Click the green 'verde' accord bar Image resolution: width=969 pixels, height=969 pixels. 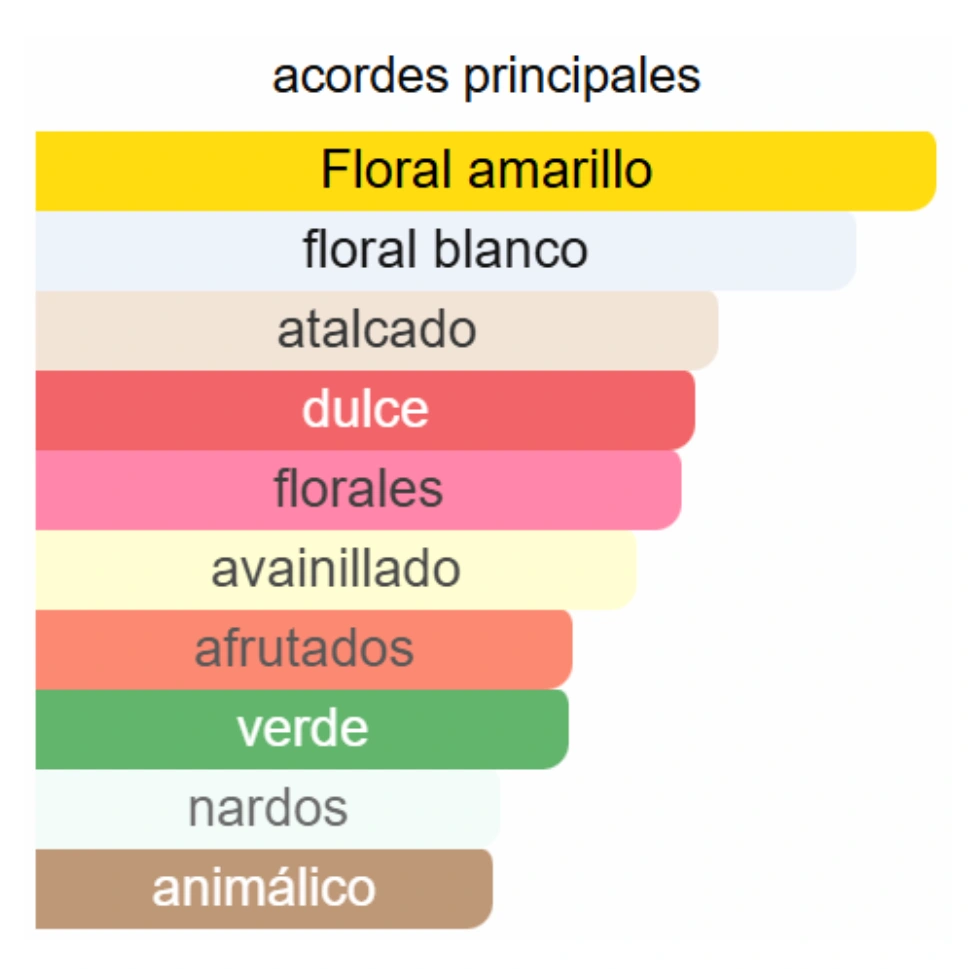click(x=302, y=729)
